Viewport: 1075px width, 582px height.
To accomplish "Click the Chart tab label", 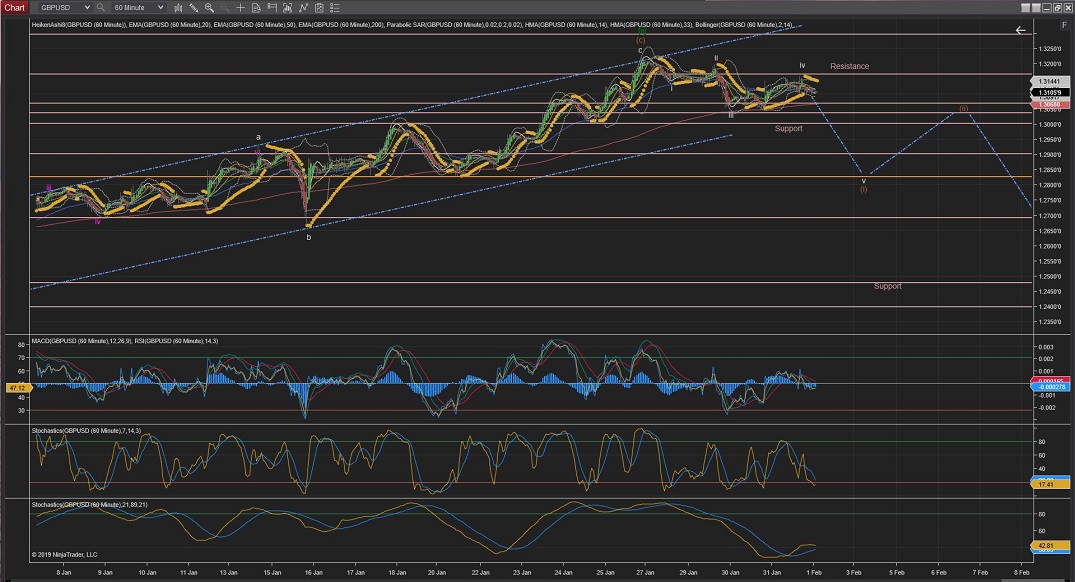I will [x=14, y=7].
